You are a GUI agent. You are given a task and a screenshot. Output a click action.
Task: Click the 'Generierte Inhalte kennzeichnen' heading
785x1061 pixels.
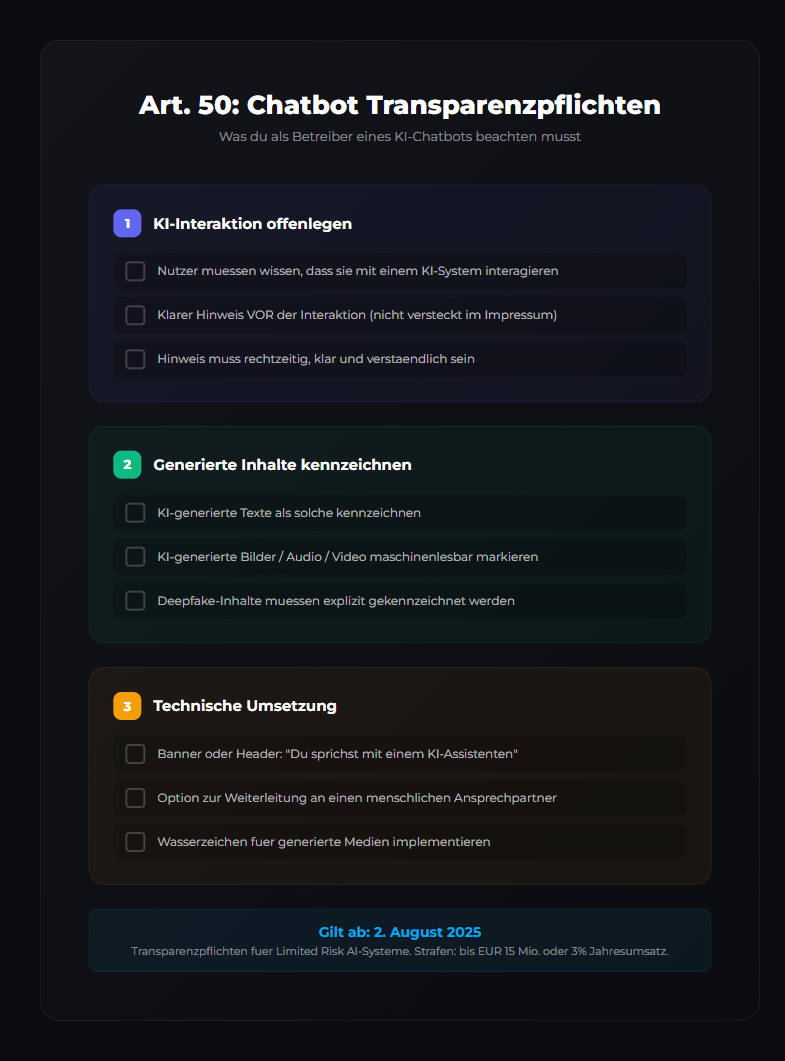(267, 464)
